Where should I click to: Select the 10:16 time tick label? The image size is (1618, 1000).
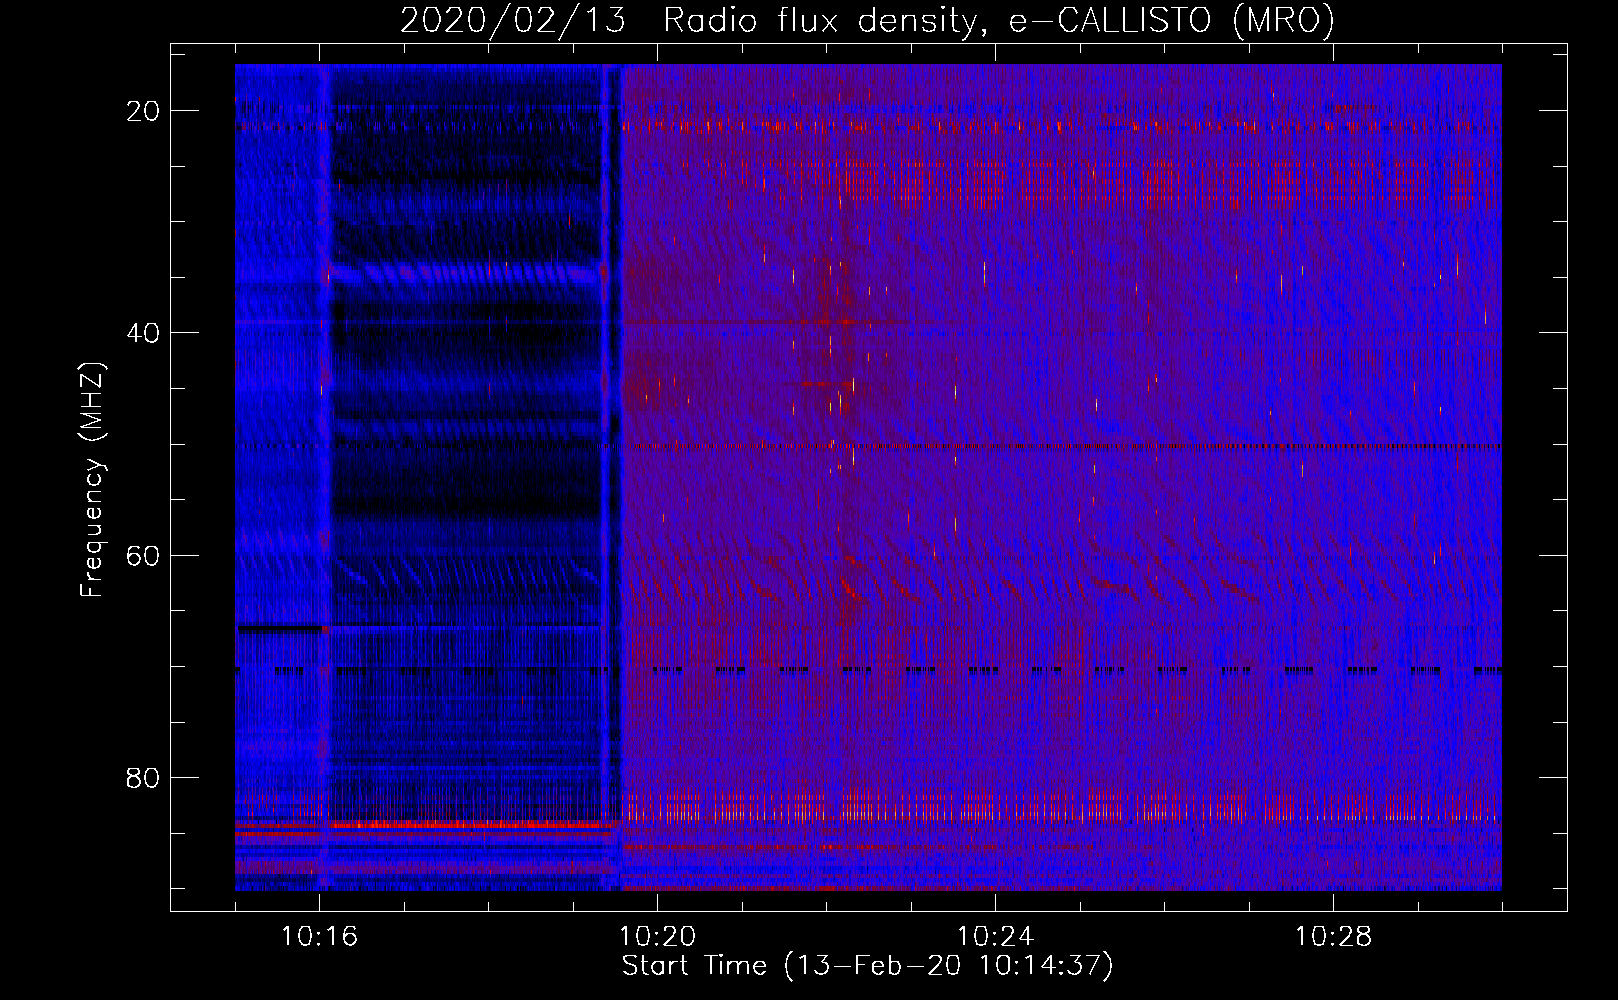[320, 937]
